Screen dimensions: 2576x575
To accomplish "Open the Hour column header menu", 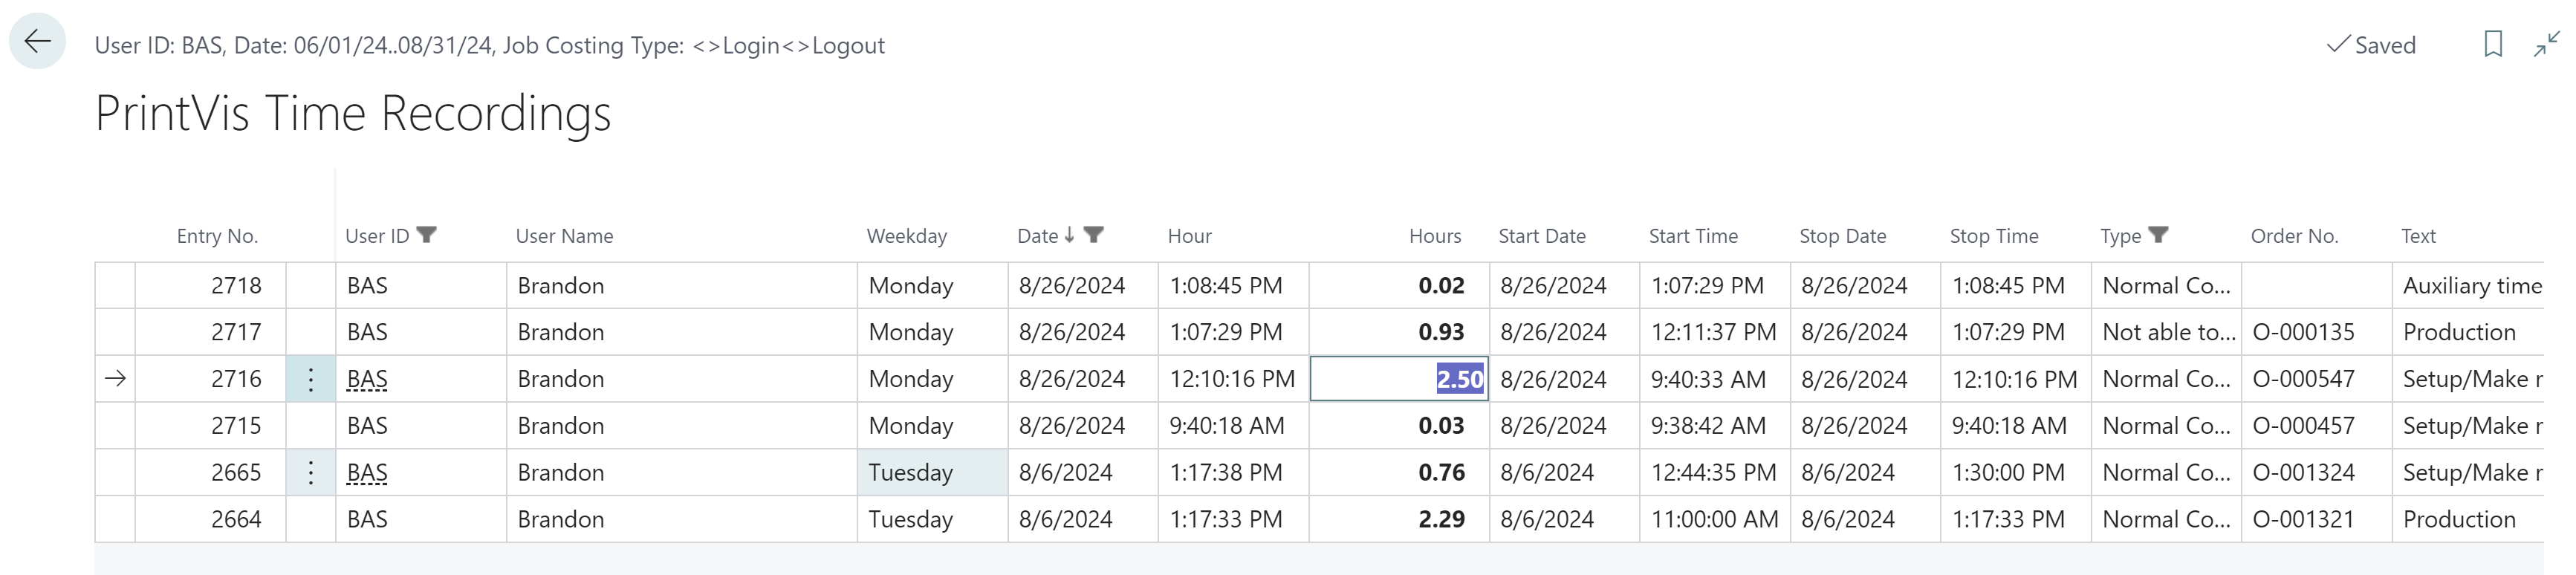I will click(1189, 236).
